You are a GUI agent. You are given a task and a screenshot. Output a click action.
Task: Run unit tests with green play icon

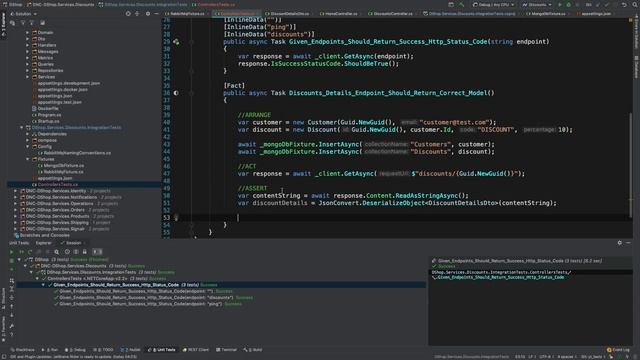[x=11, y=252]
